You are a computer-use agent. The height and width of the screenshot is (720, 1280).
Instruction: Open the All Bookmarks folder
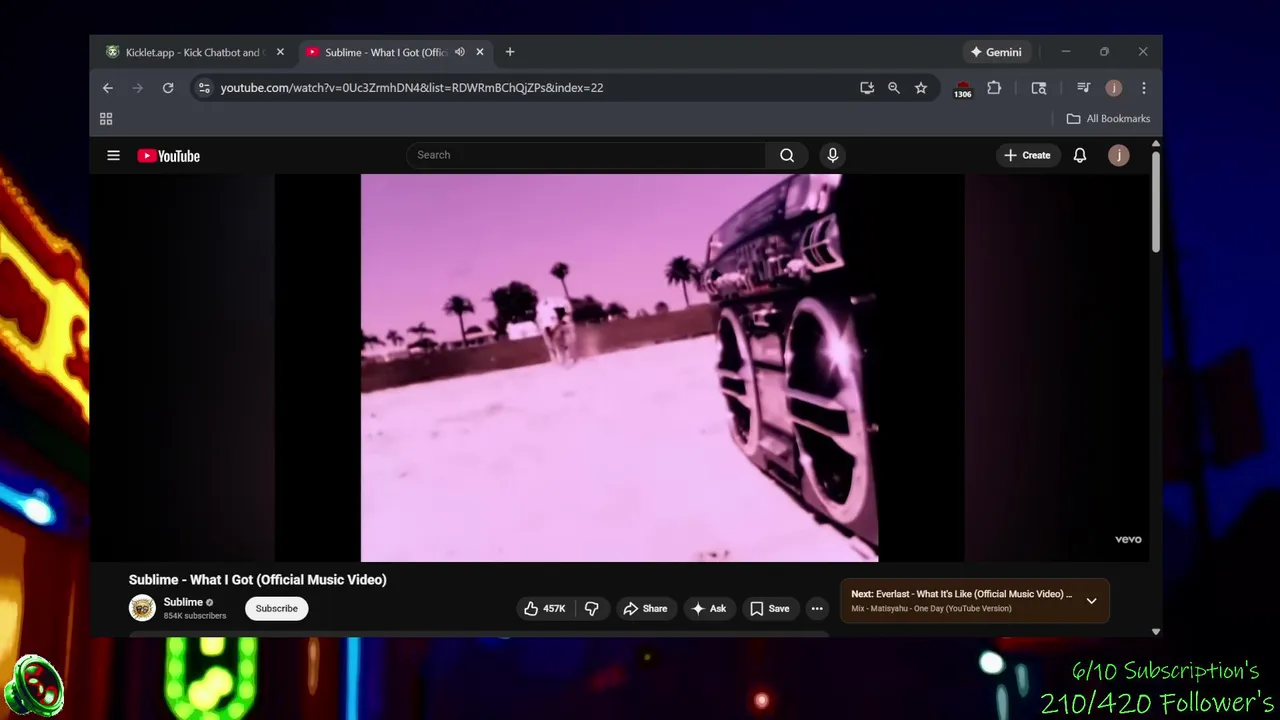point(1108,119)
